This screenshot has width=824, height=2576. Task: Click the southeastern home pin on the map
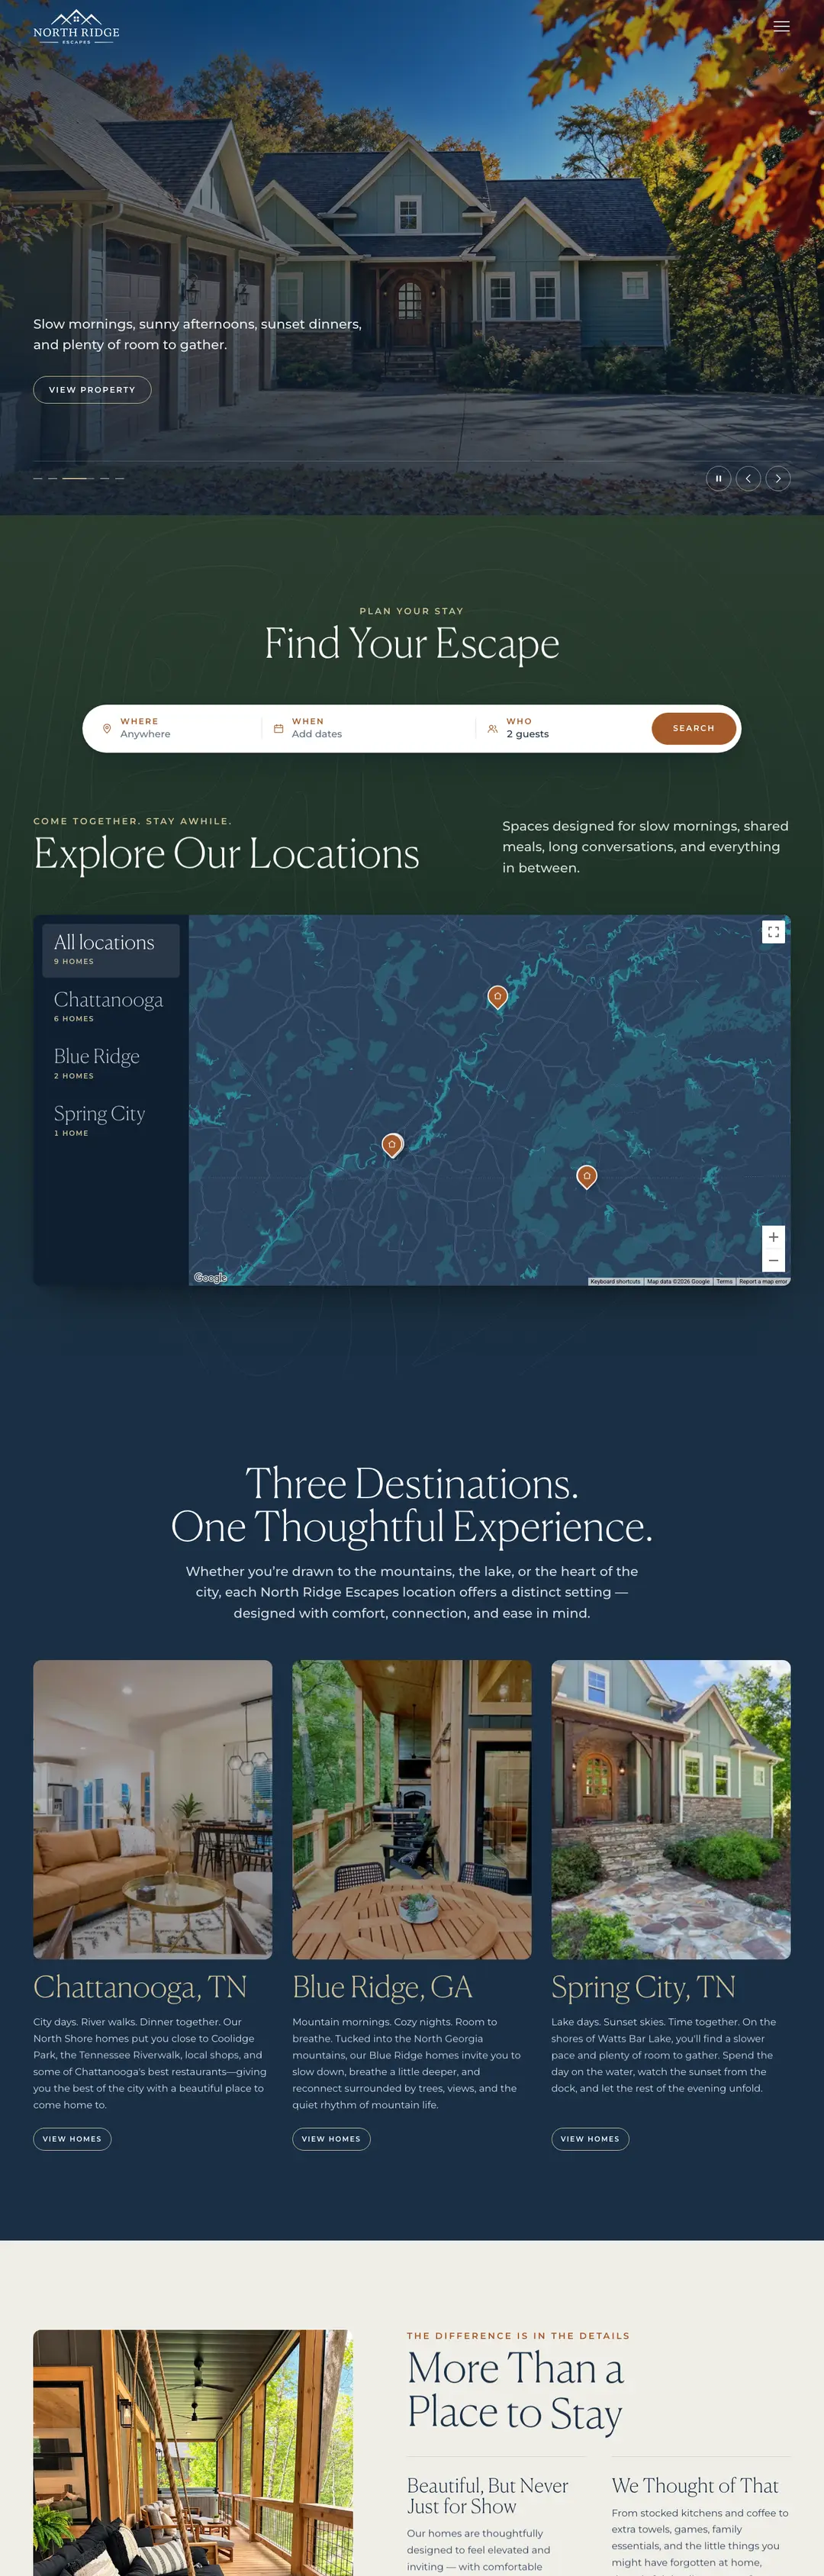587,1176
